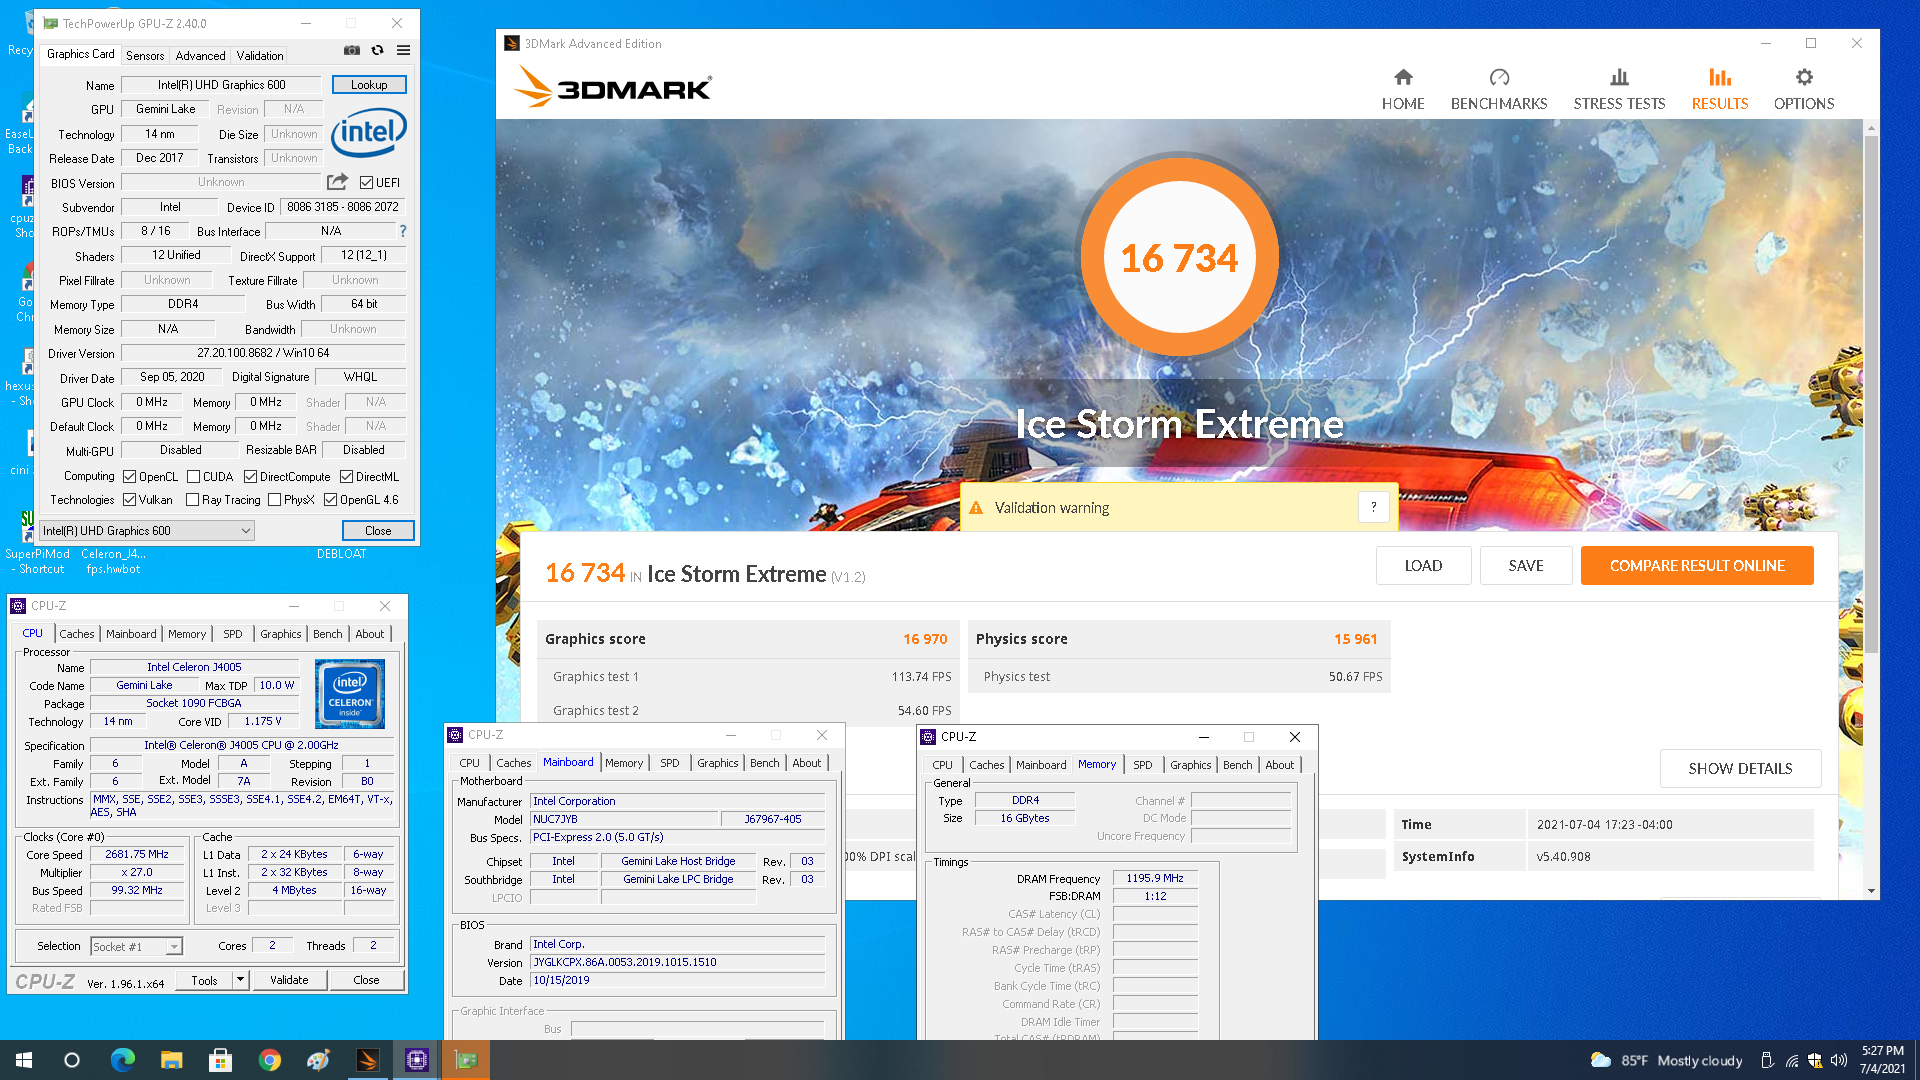Toggle the Vulkan checkbox

click(x=130, y=500)
